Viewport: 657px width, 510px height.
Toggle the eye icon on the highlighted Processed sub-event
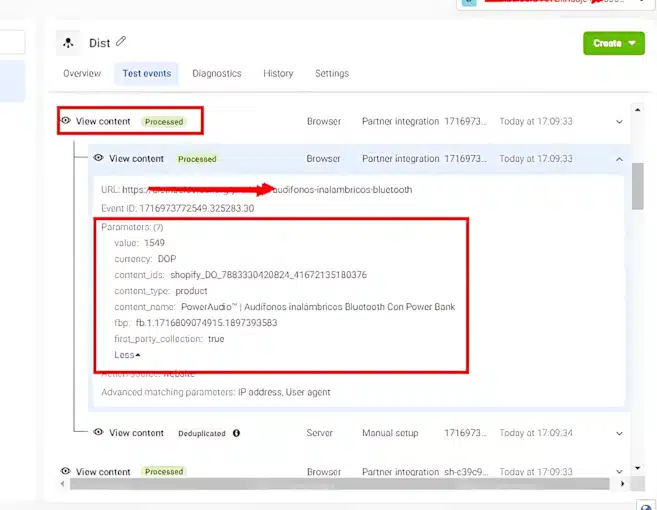pyautogui.click(x=99, y=158)
